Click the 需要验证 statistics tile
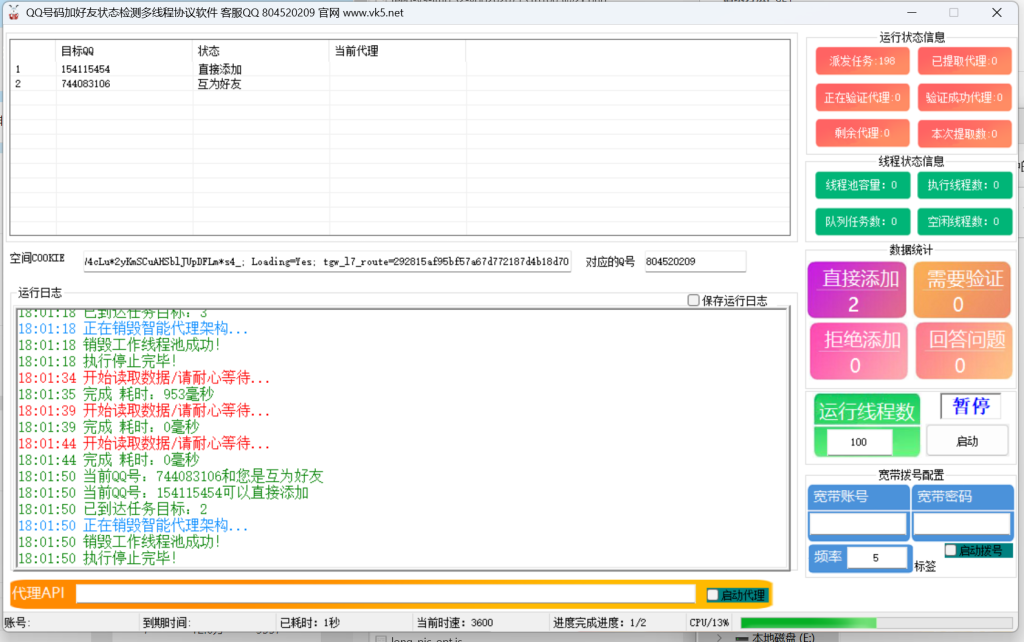1024x642 pixels. click(963, 290)
